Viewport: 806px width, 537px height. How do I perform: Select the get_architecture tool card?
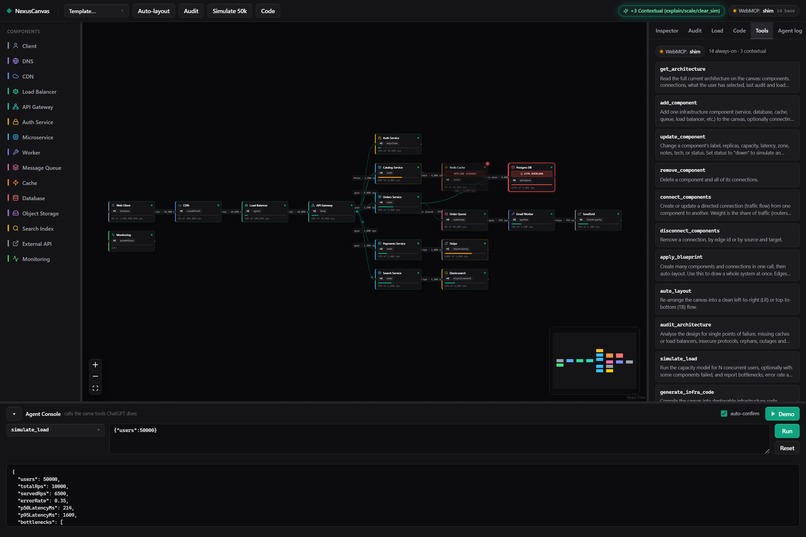coord(727,77)
